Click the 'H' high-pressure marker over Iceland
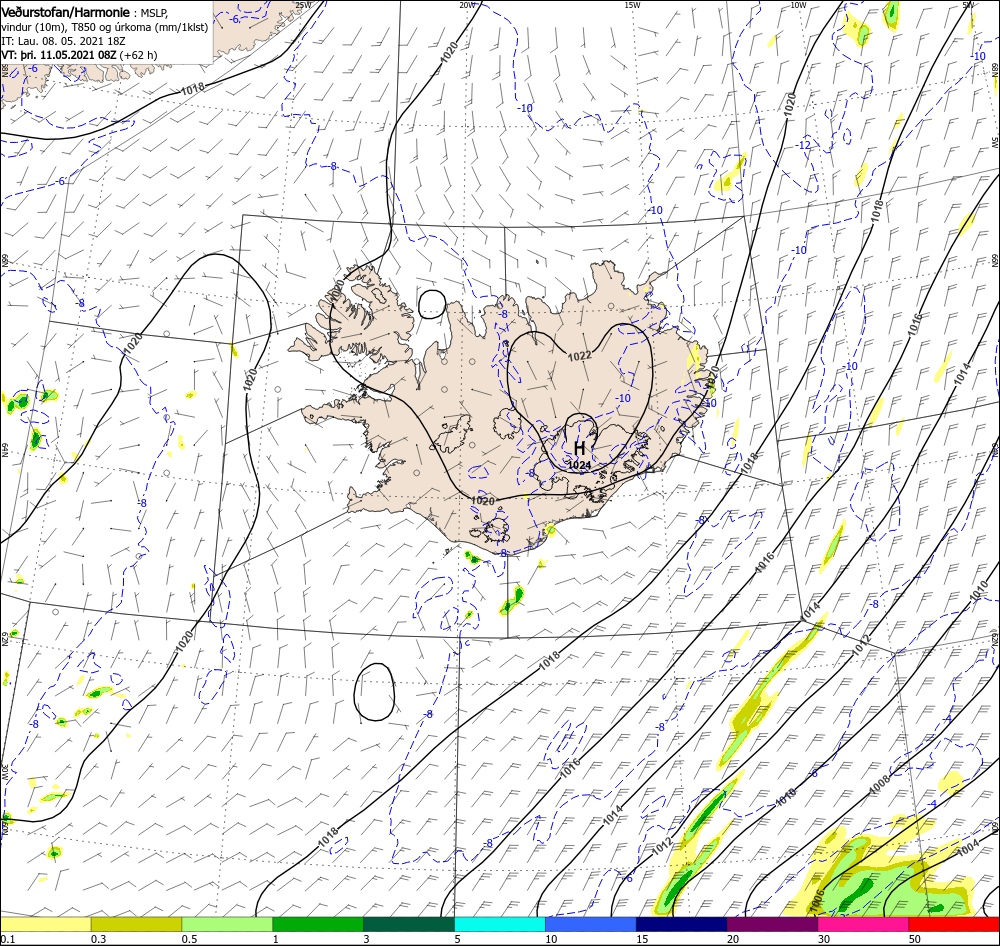This screenshot has width=1000, height=946. pyautogui.click(x=579, y=448)
